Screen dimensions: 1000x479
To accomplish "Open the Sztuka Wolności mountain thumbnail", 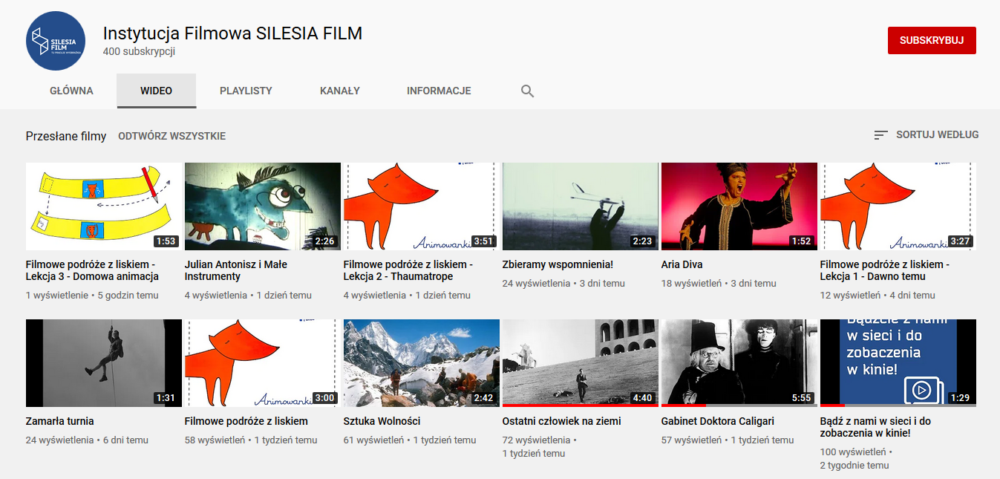I will 422,363.
